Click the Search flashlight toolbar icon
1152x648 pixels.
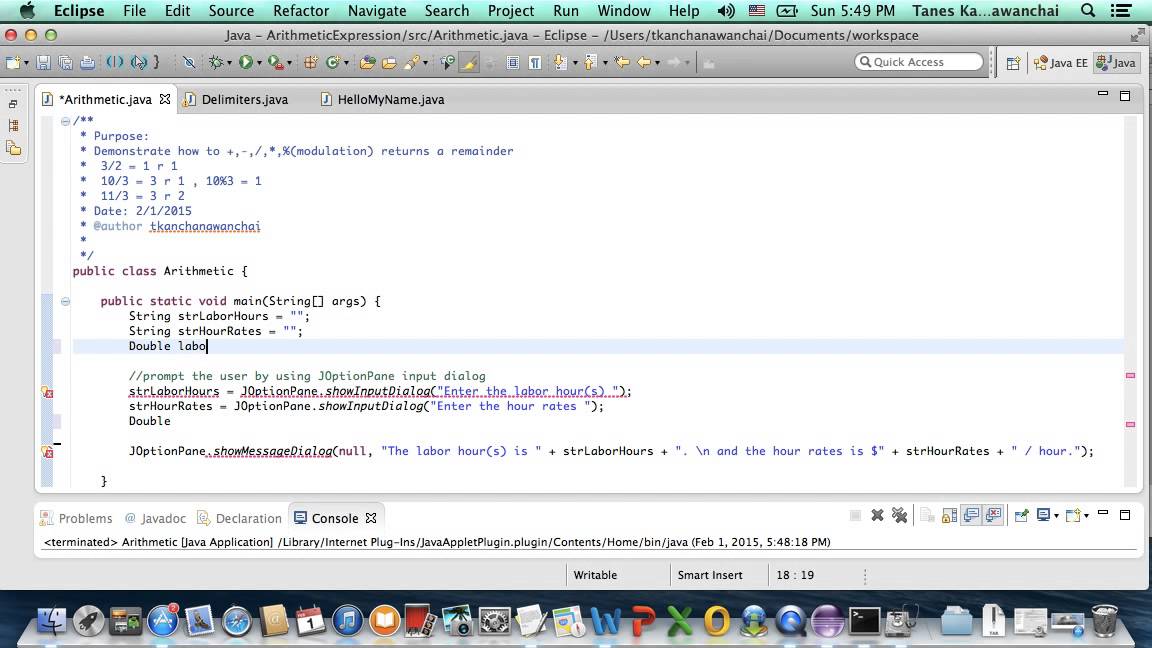[411, 63]
